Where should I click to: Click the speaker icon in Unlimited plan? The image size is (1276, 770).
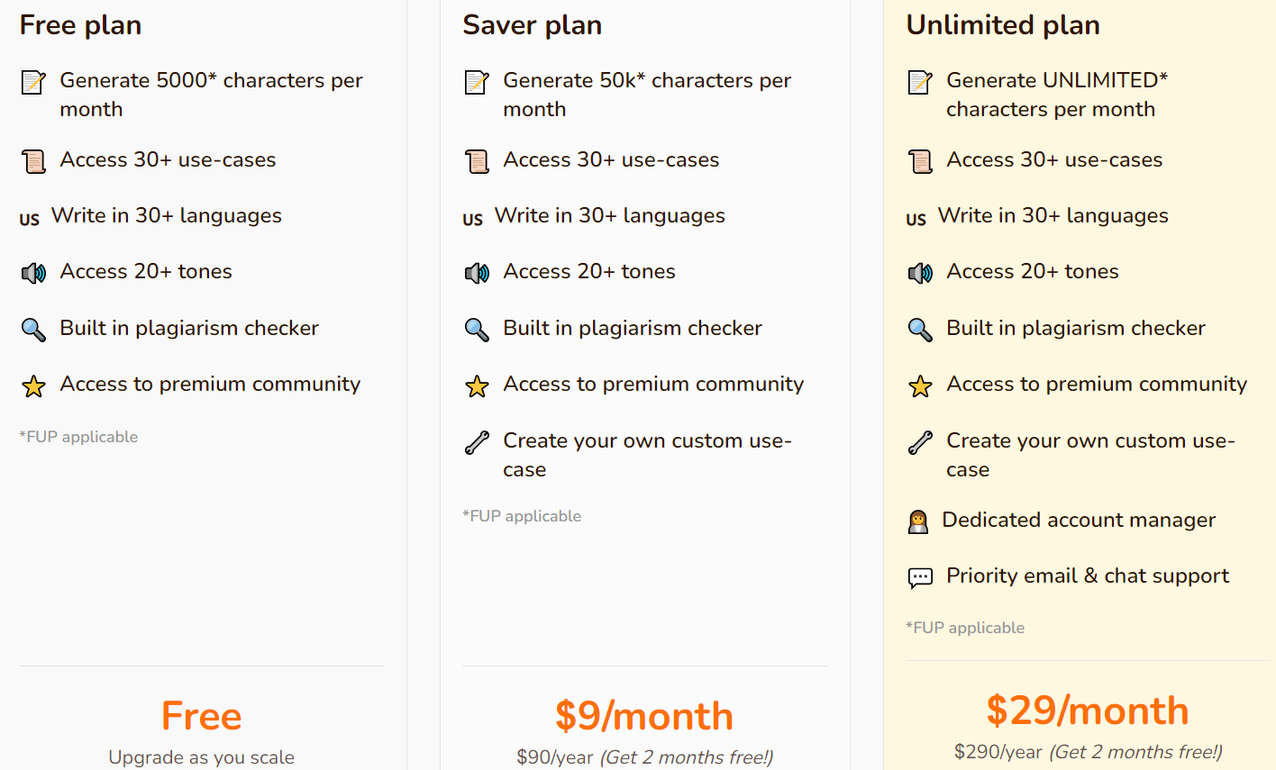[920, 273]
